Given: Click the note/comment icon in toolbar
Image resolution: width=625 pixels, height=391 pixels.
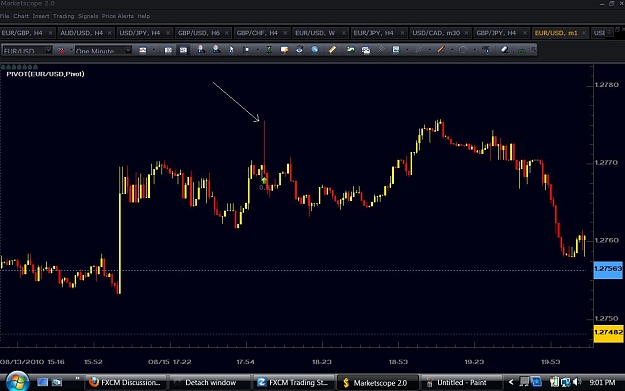Looking at the screenshot, I should coord(284,50).
